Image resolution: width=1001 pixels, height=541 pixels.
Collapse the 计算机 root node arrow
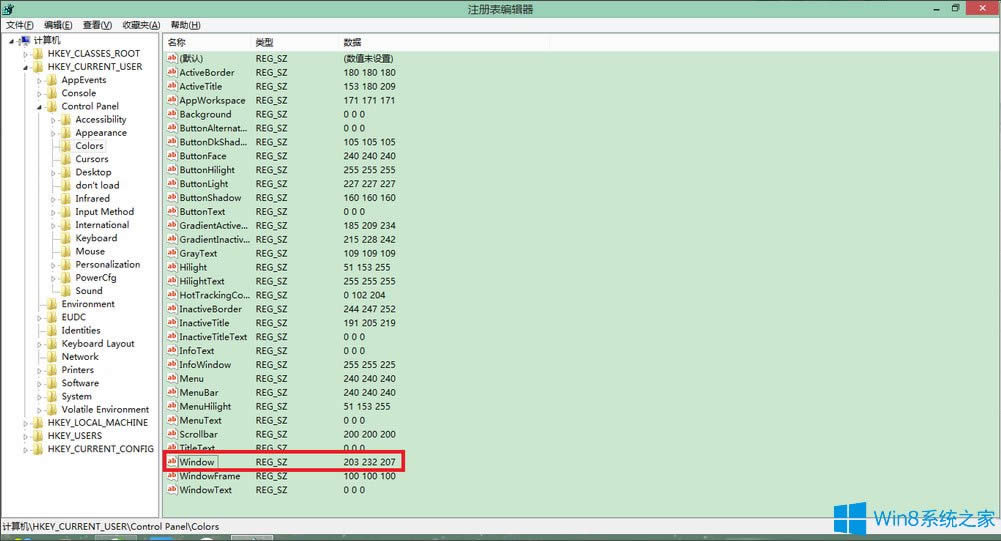point(11,41)
